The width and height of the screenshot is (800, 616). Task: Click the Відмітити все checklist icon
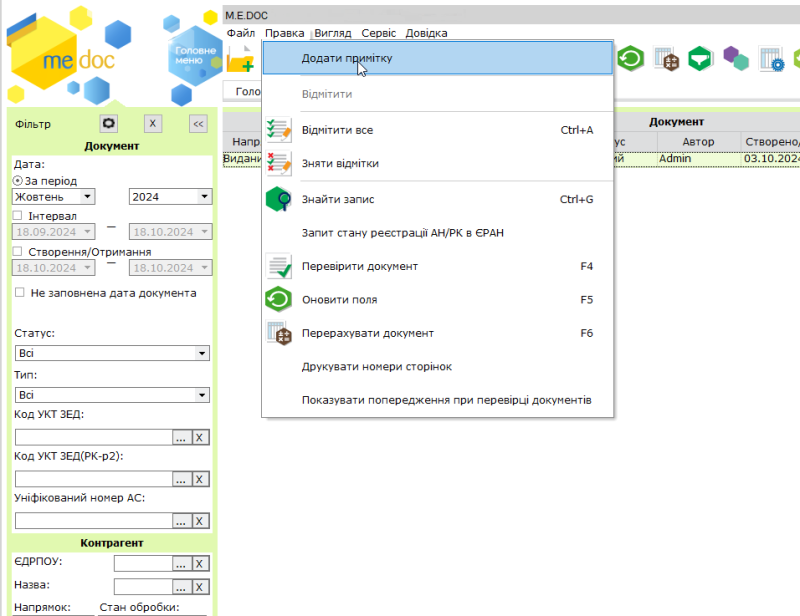tap(279, 130)
